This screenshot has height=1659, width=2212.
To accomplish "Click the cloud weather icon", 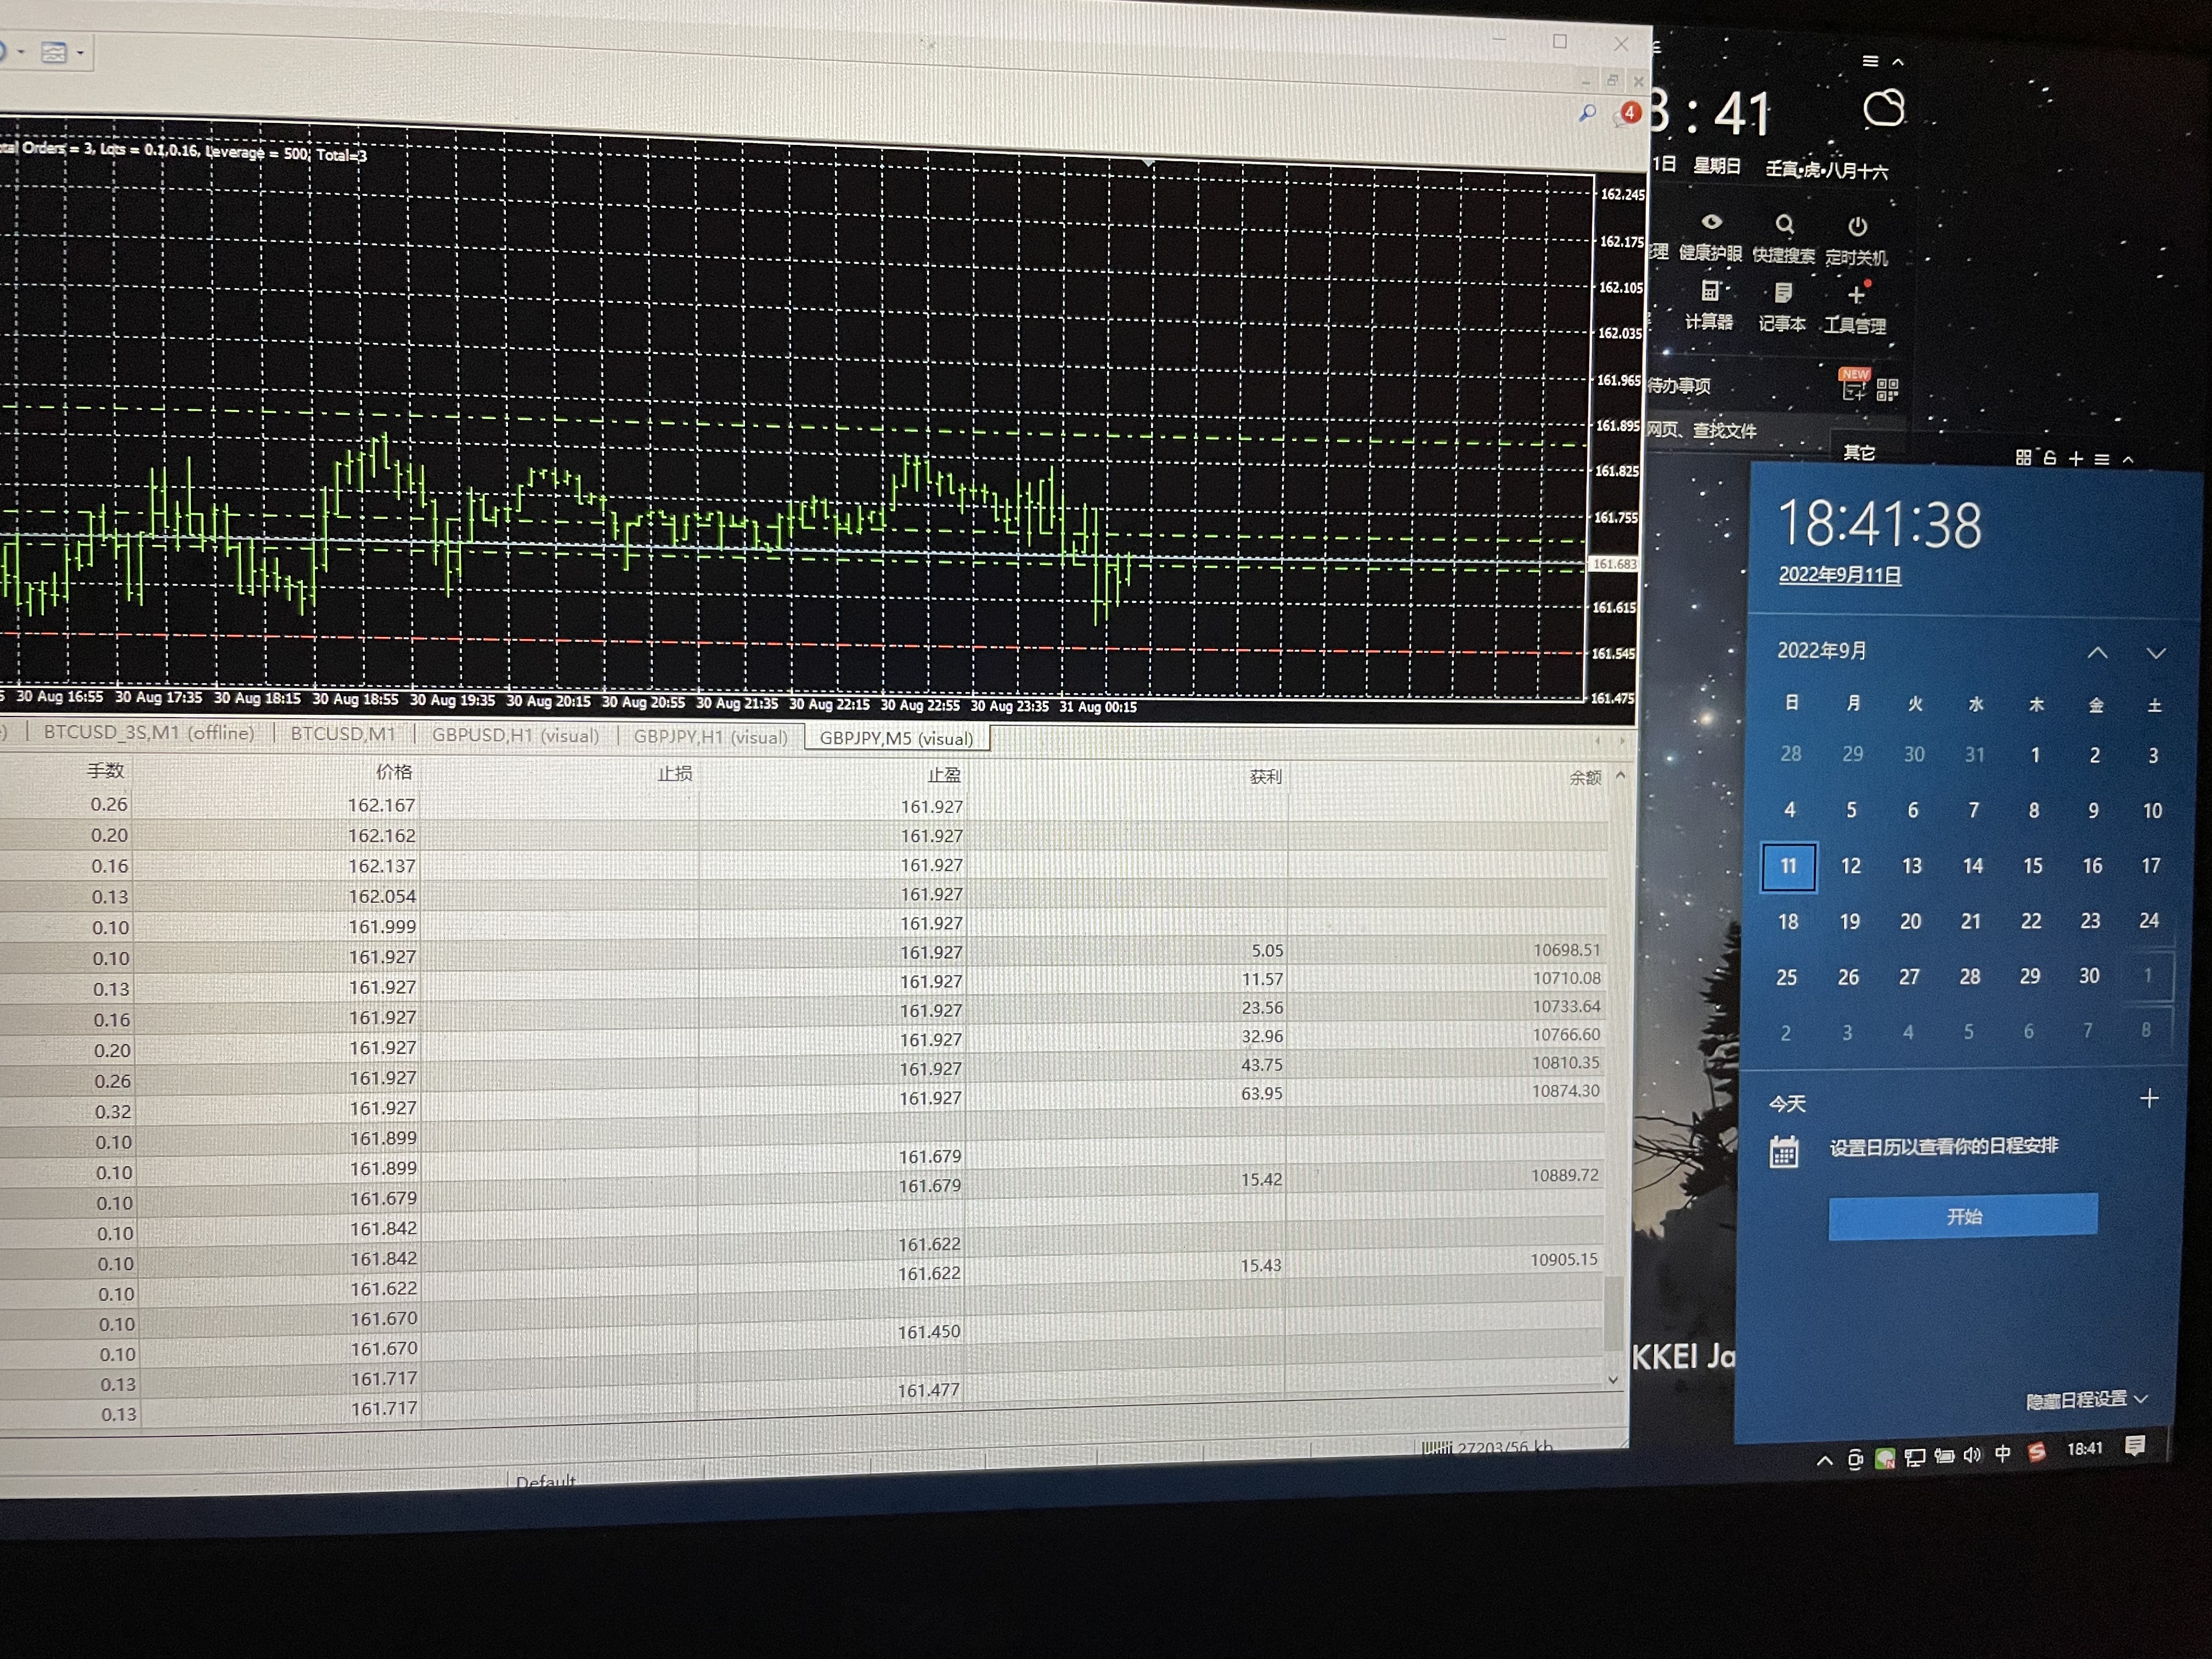I will click(1884, 109).
